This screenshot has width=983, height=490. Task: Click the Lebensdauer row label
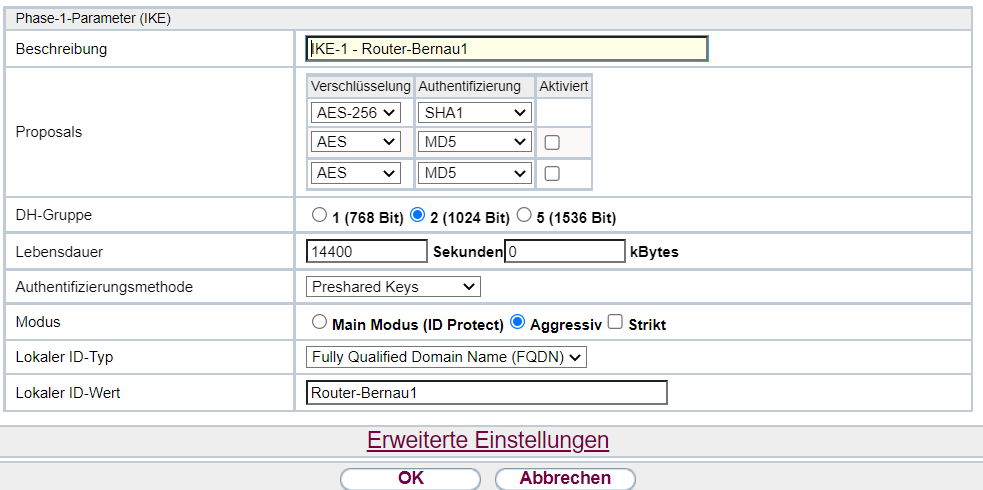click(59, 252)
